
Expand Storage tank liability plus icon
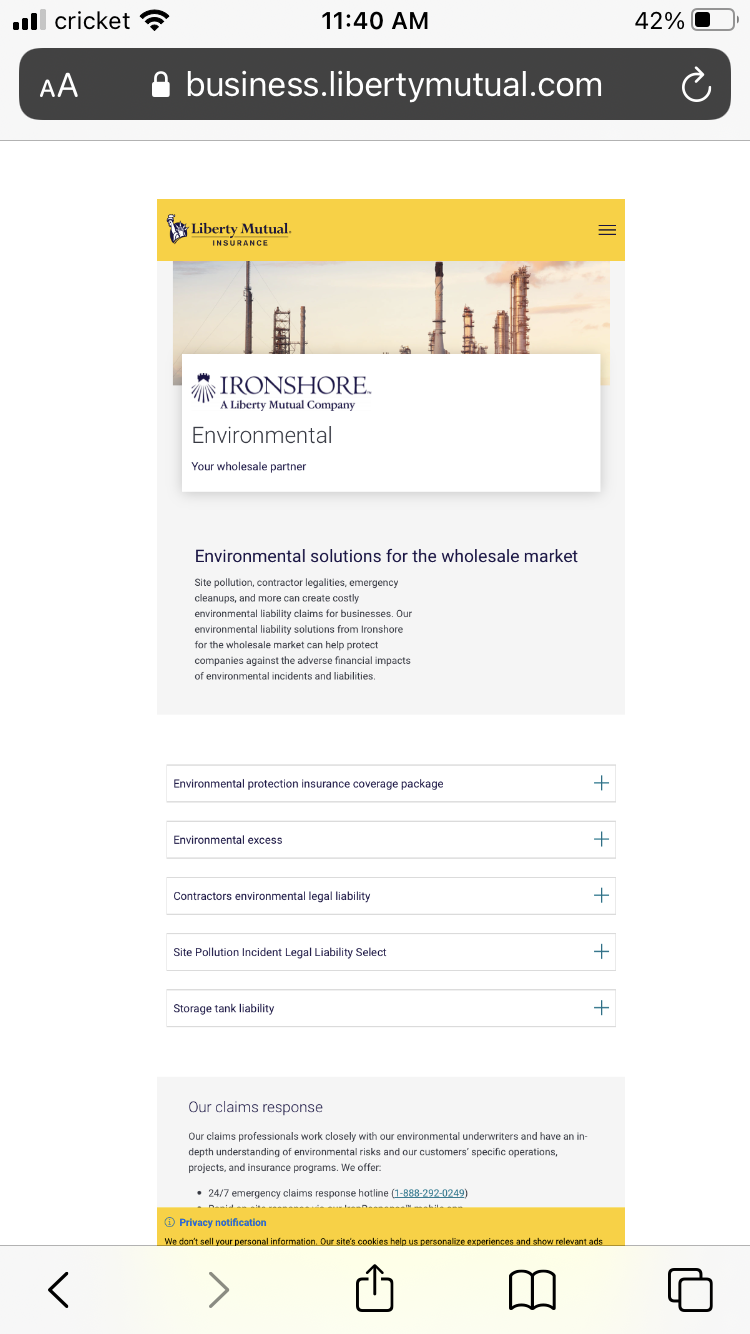click(x=601, y=1007)
